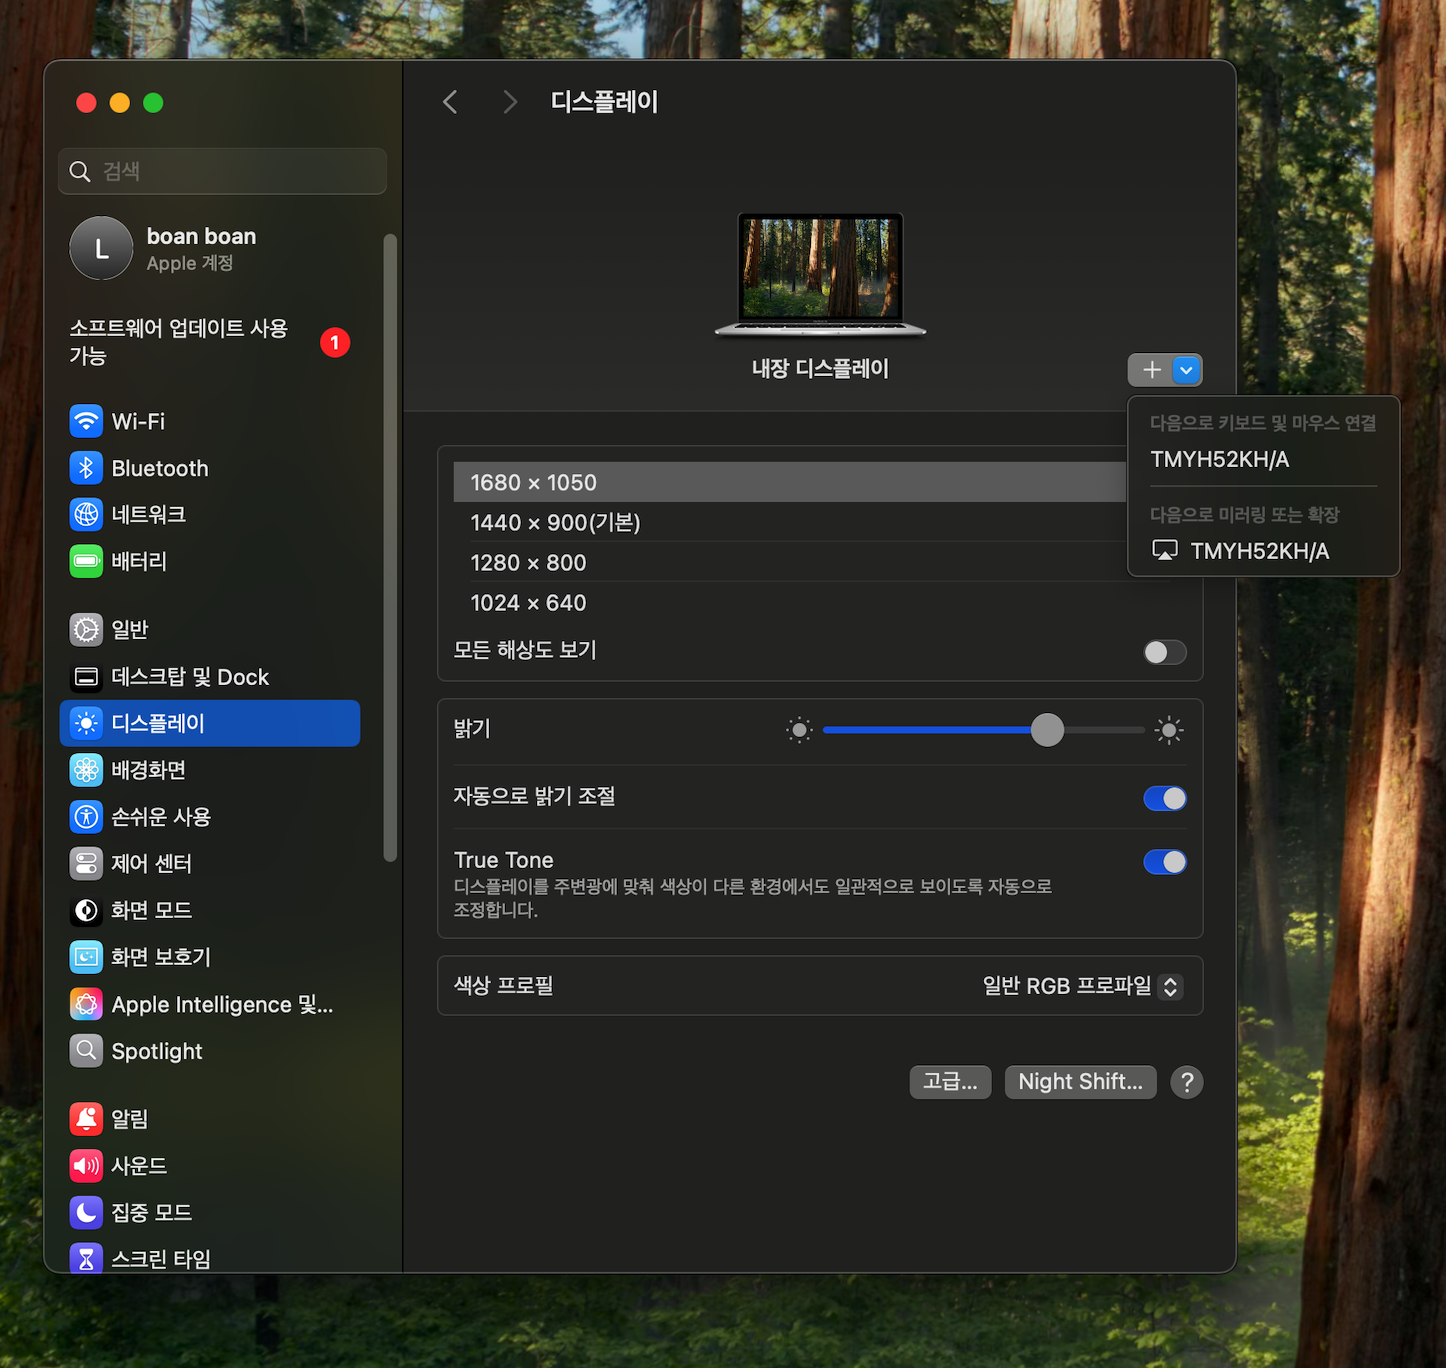1446x1368 pixels.
Task: Open the Spotlight icon in sidebar
Action: (x=87, y=1051)
